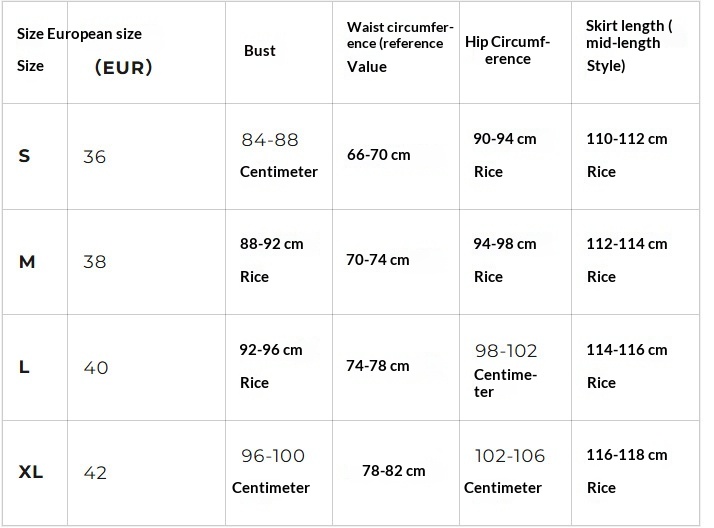Click the (EUR) header label

coord(123,68)
